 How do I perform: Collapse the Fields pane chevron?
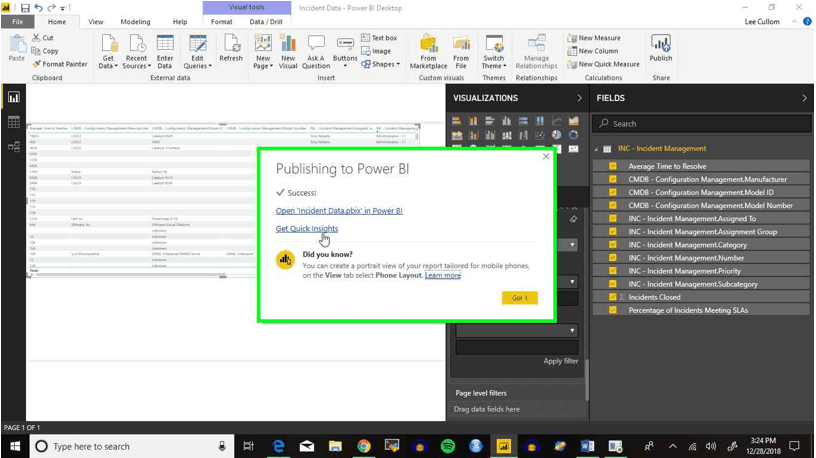click(x=804, y=98)
